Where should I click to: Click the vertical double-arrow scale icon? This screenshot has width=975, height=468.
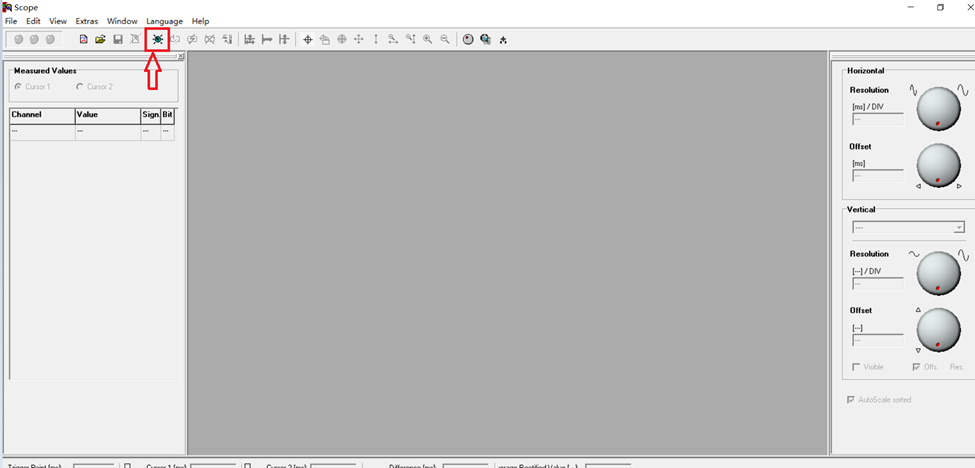[376, 40]
